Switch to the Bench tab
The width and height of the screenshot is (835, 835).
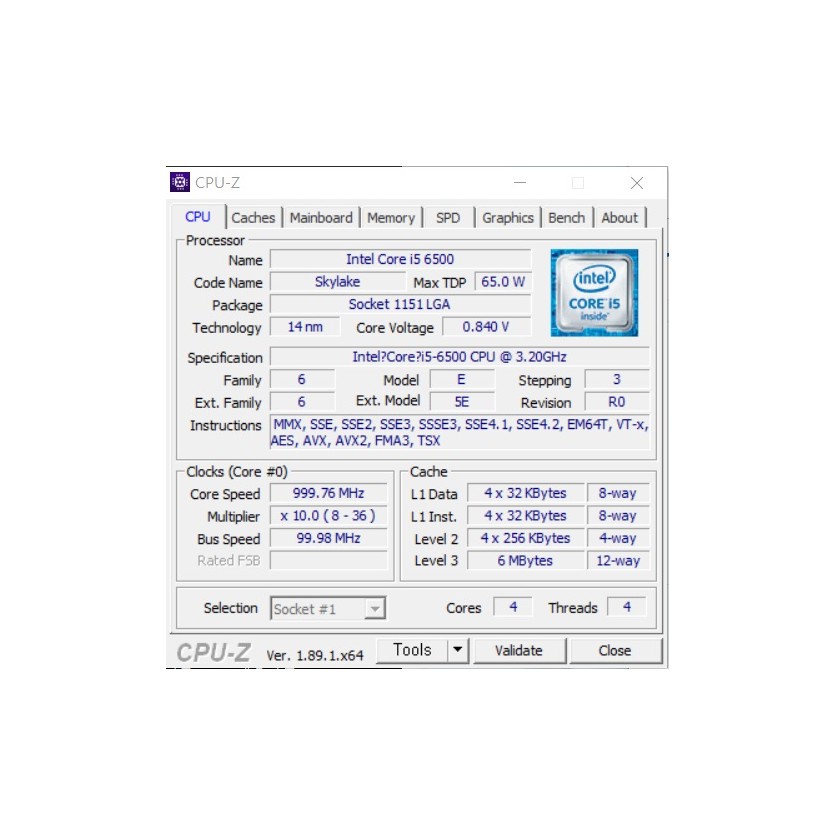point(567,218)
